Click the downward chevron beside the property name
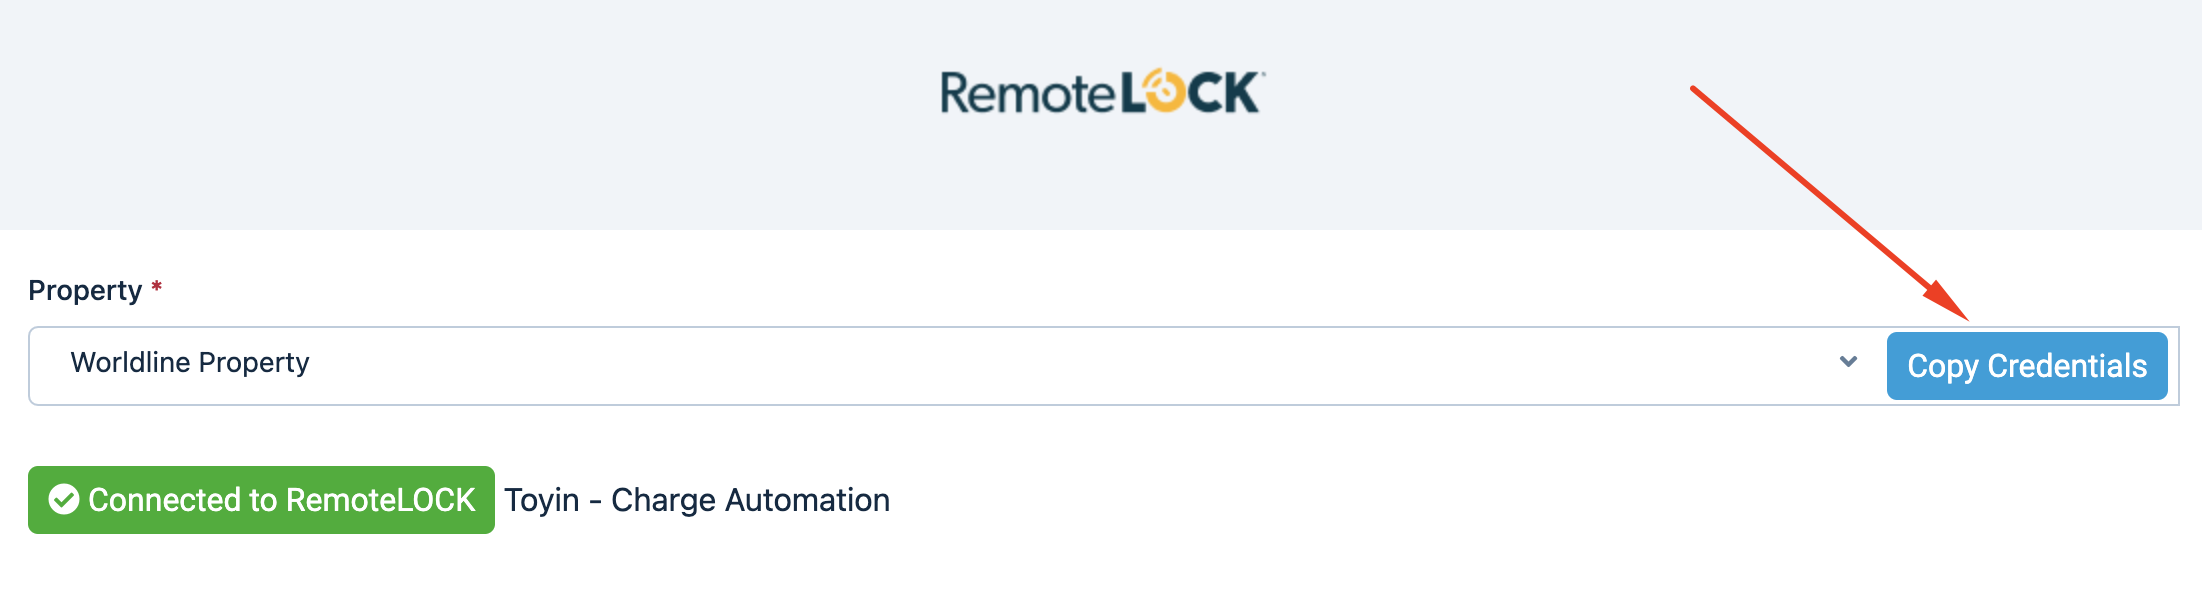The image size is (2202, 600). (1849, 364)
